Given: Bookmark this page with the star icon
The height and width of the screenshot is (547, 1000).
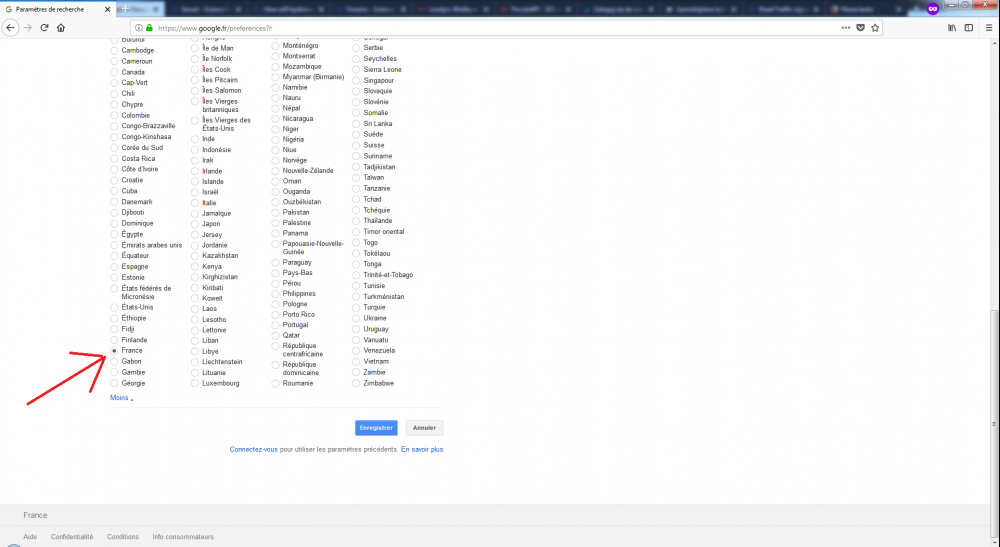Looking at the screenshot, I should click(875, 27).
